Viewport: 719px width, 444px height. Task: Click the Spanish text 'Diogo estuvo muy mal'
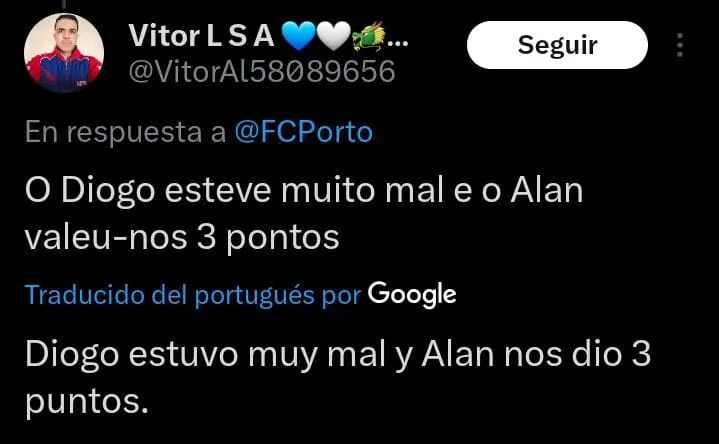tap(205, 355)
